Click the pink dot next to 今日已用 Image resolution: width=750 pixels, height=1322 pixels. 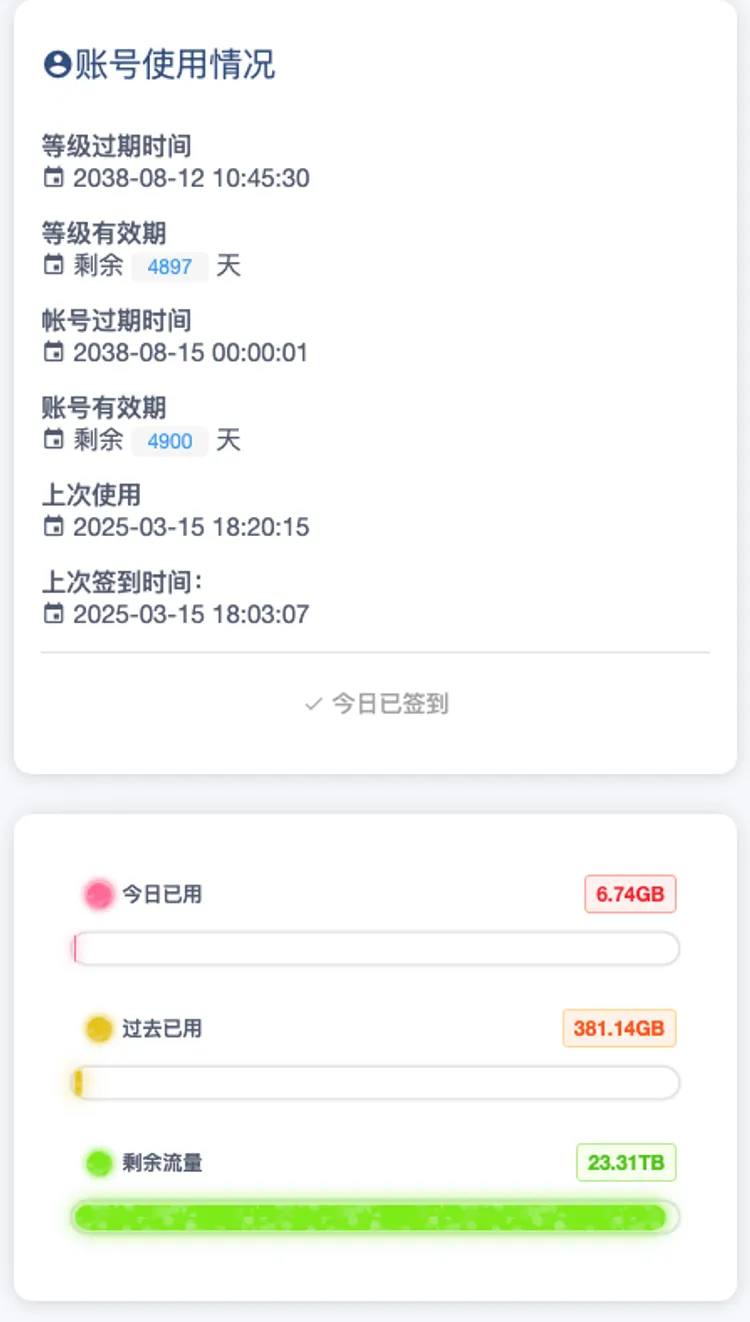click(x=99, y=894)
